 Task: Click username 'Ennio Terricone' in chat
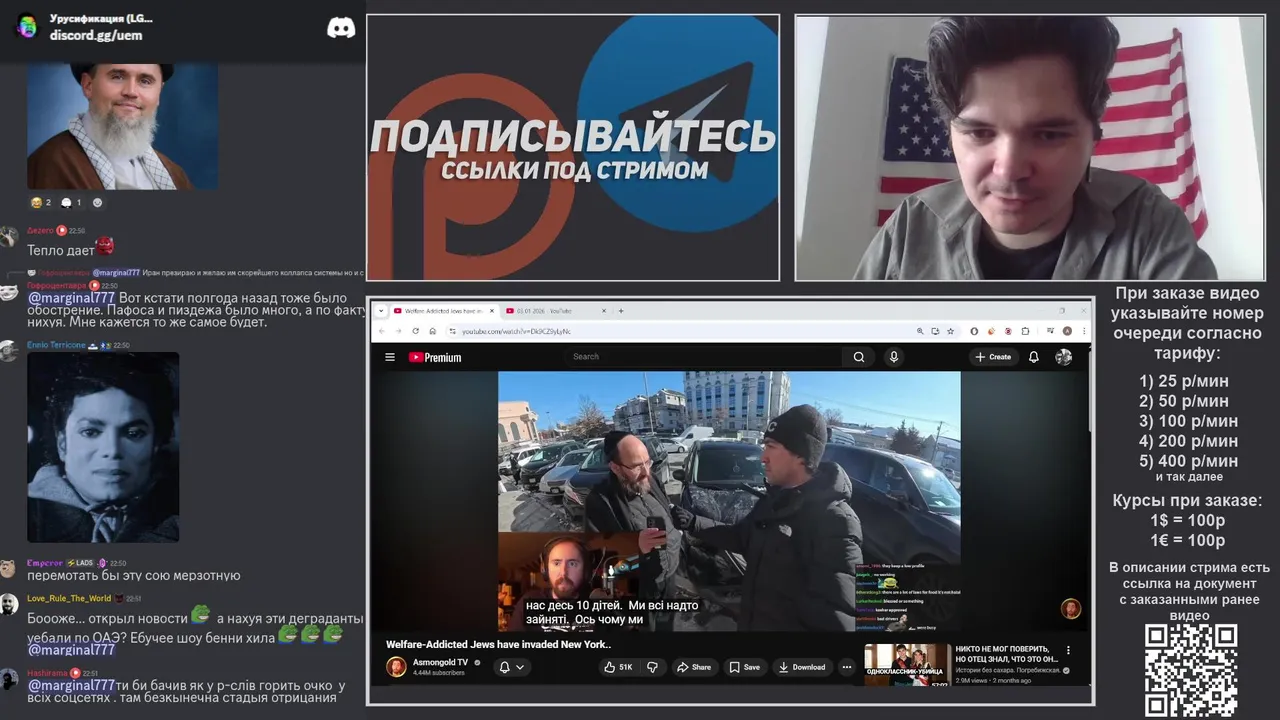pos(56,345)
